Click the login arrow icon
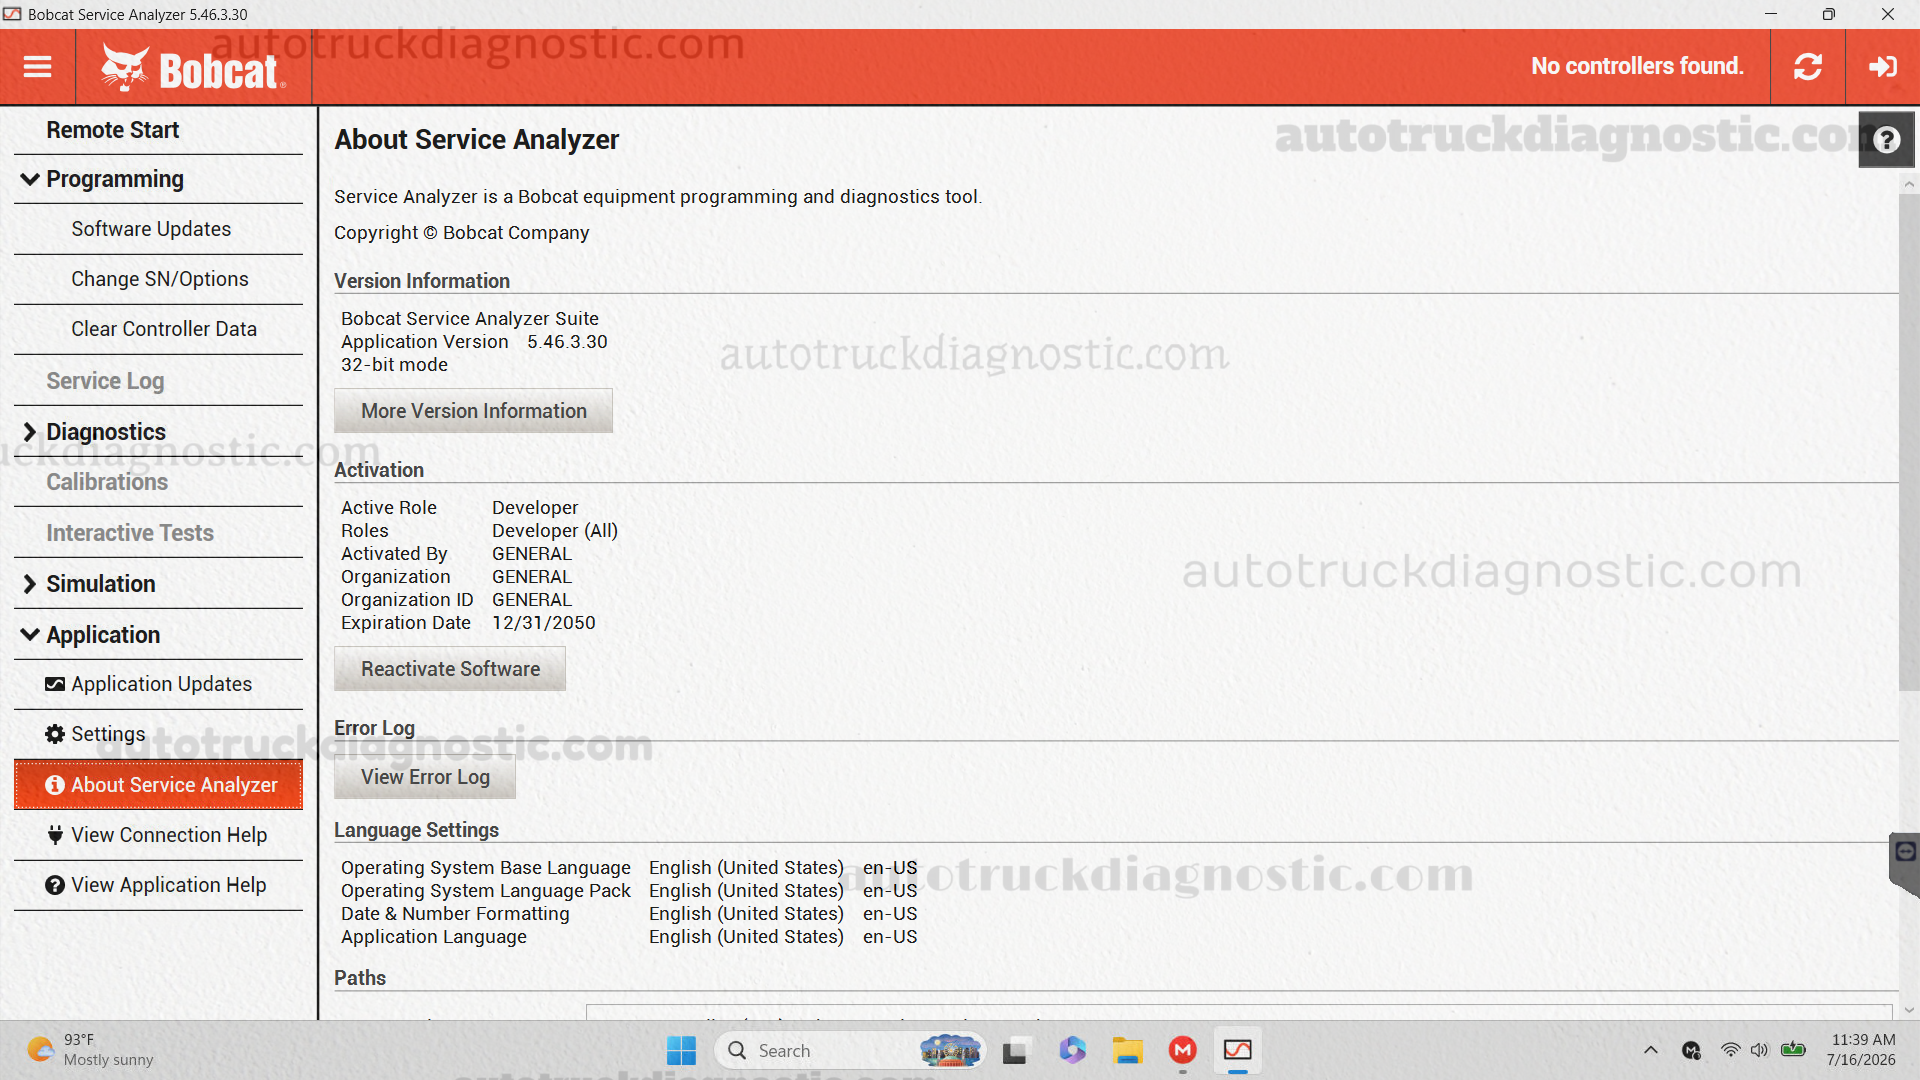The width and height of the screenshot is (1920, 1080). point(1882,67)
